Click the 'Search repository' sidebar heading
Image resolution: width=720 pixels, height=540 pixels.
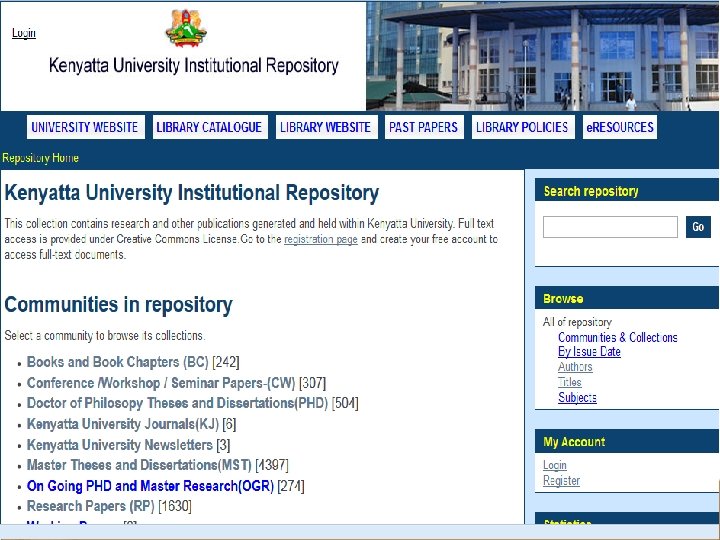pyautogui.click(x=591, y=191)
